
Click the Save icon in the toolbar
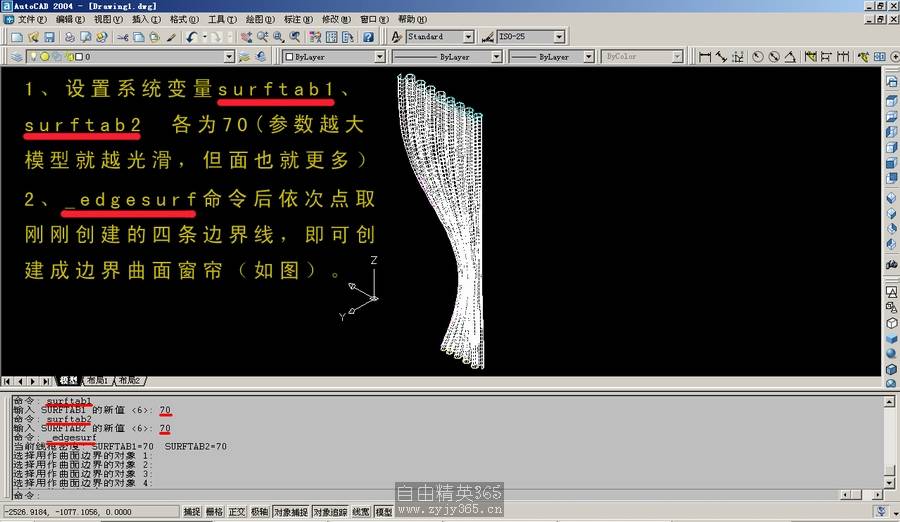[49, 37]
